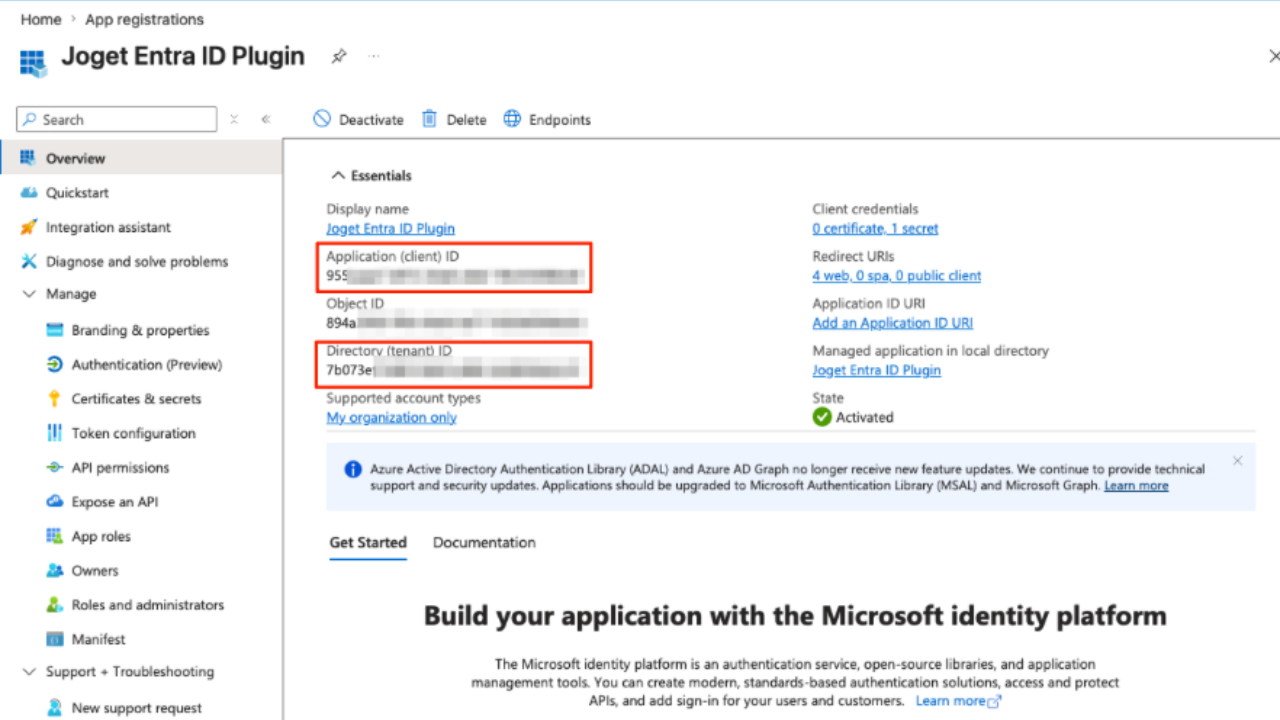Open Endpoints from the toolbar

[x=547, y=119]
